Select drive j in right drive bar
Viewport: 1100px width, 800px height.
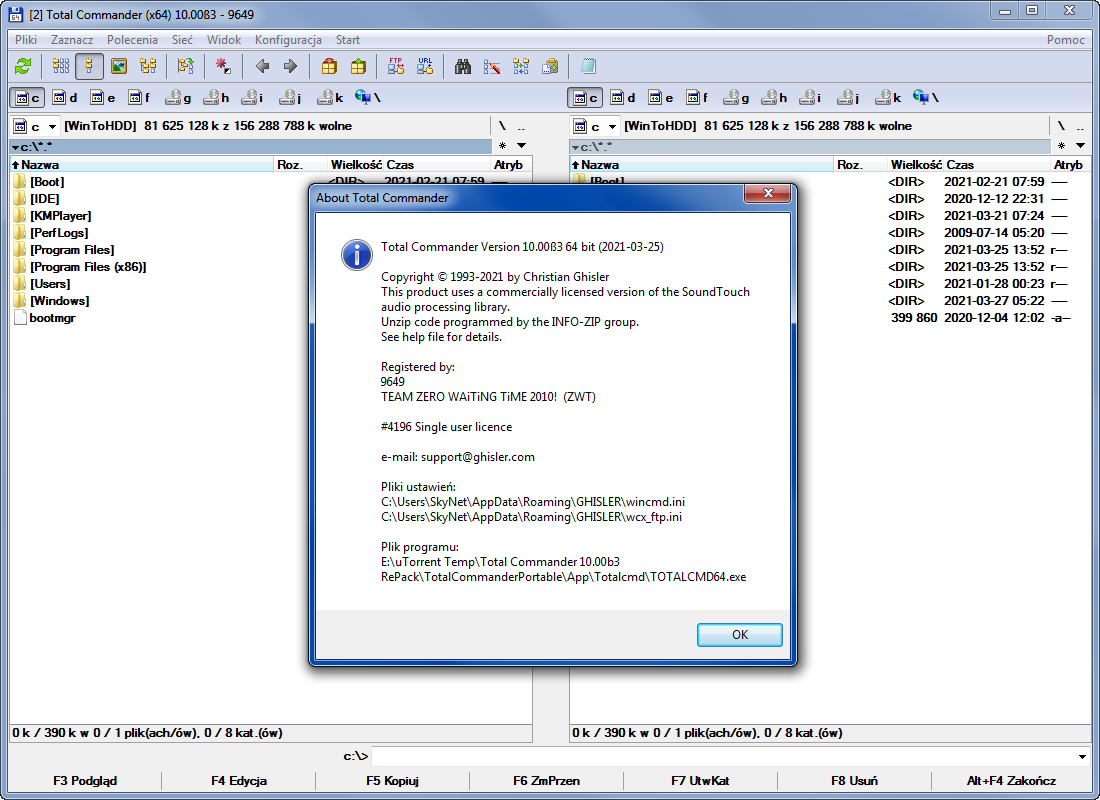point(848,98)
